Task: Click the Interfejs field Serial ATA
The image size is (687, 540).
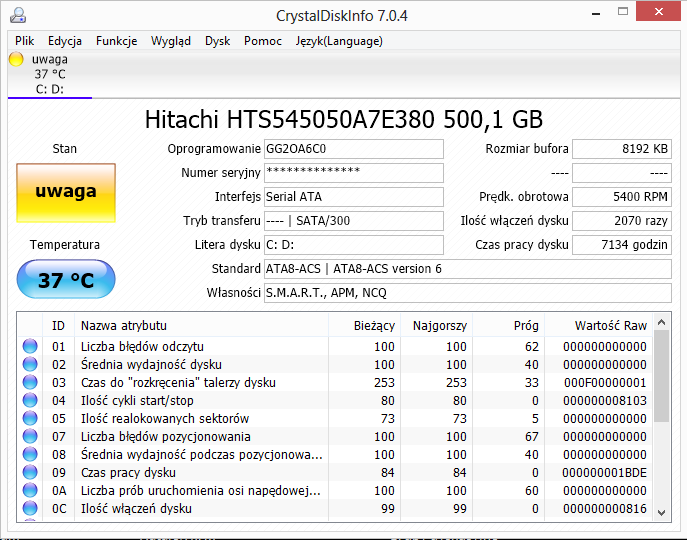Action: [x=354, y=197]
